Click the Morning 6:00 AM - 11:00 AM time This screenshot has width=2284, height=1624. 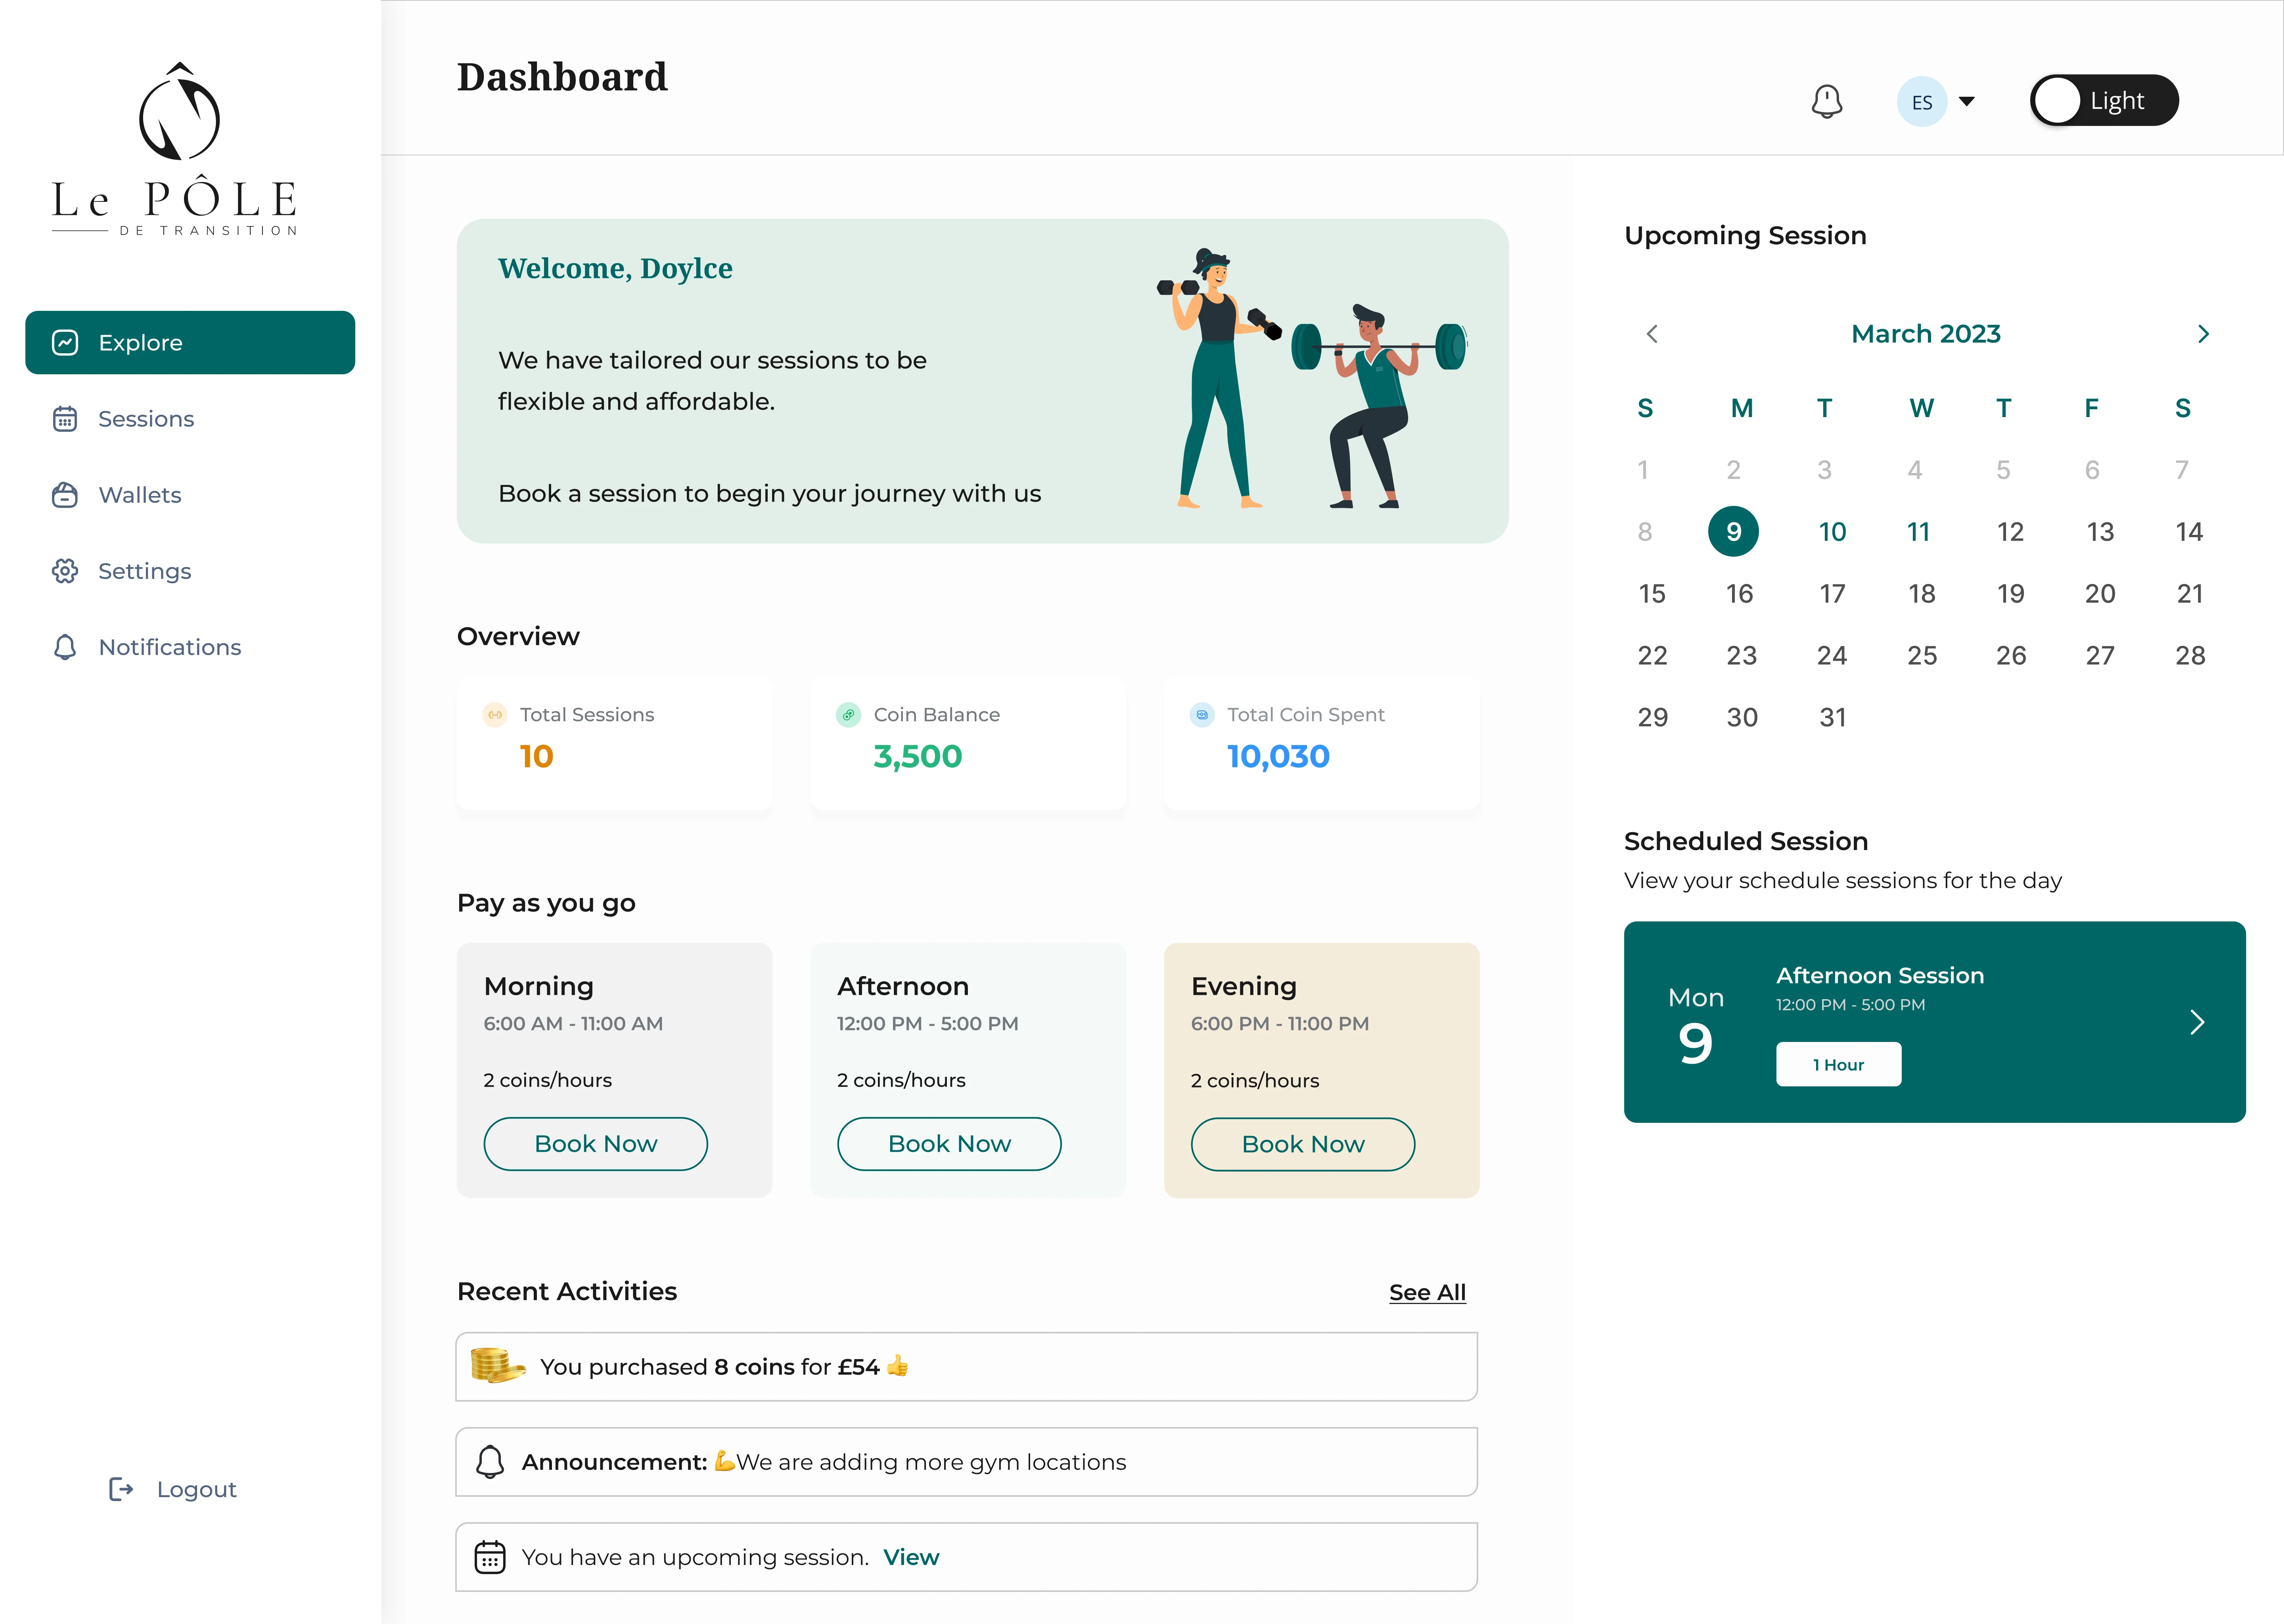(x=573, y=1024)
